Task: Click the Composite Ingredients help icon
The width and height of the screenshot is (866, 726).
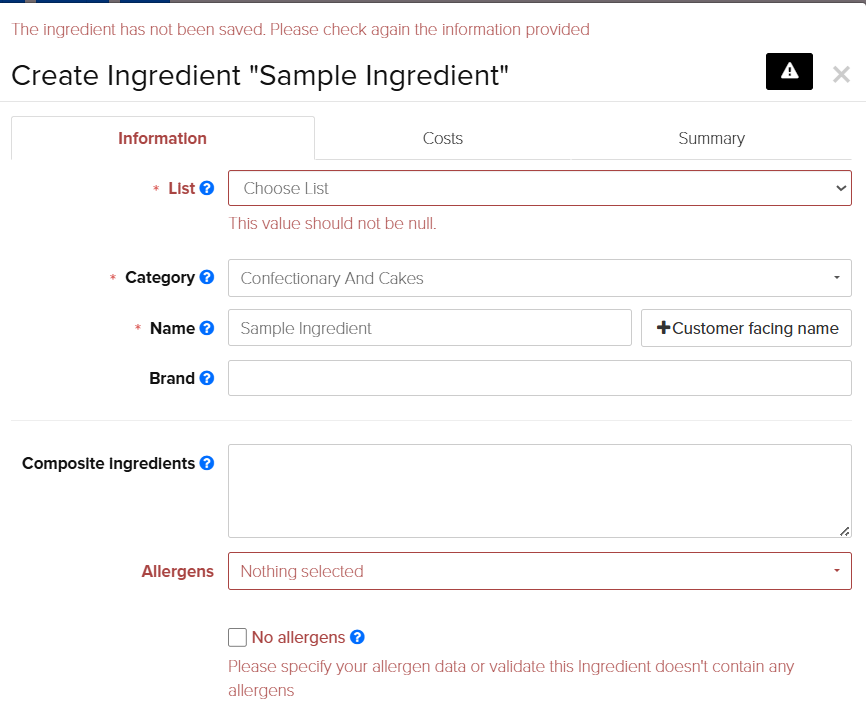Action: pos(207,463)
